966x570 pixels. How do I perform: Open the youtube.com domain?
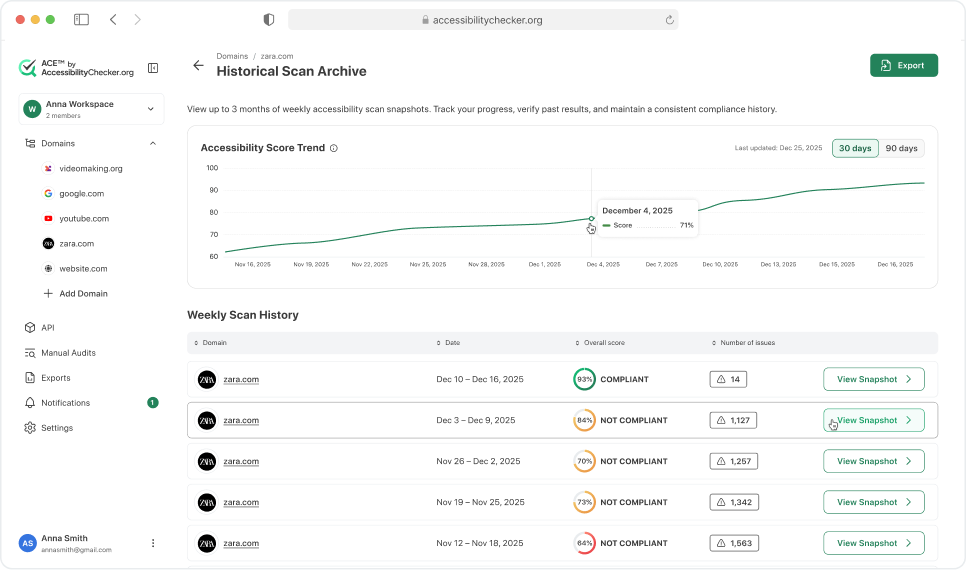click(x=84, y=219)
